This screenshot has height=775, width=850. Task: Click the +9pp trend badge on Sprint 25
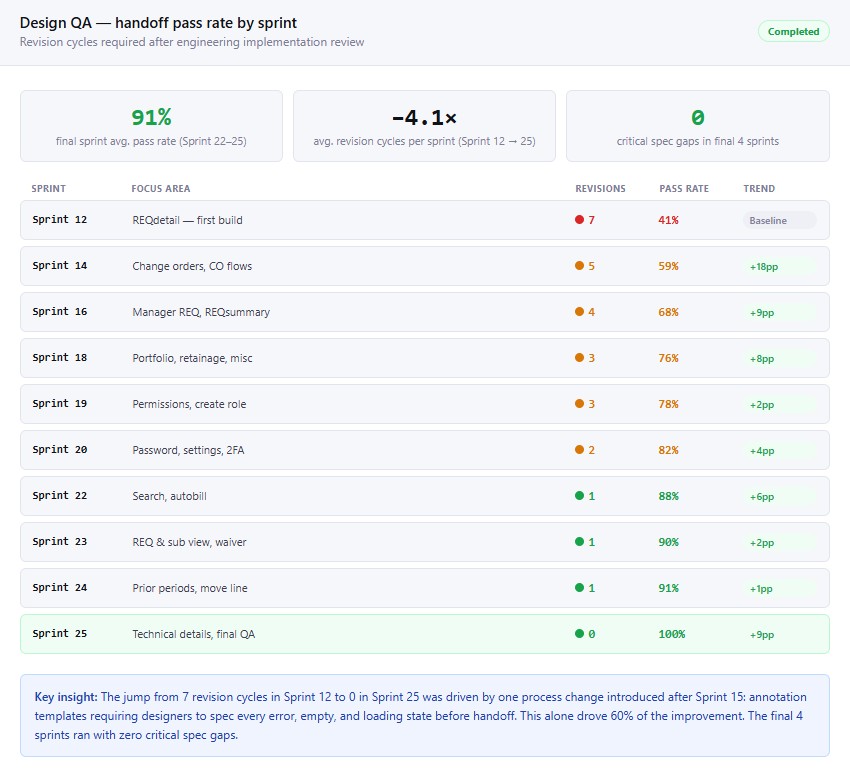(x=763, y=634)
